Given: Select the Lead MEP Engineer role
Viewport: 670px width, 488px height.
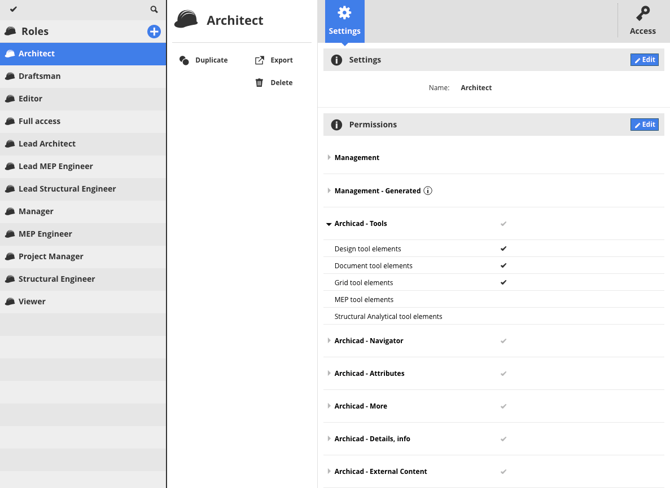Looking at the screenshot, I should (x=55, y=166).
